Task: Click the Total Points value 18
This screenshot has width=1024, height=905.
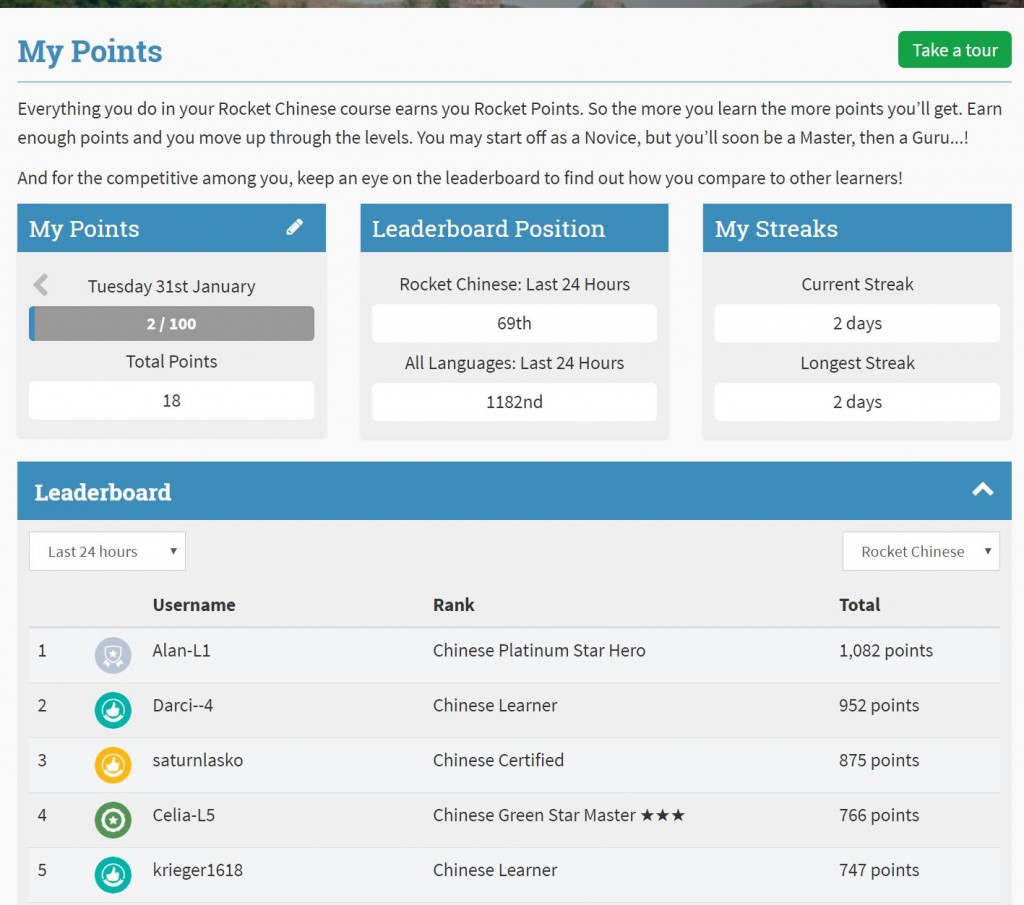Action: point(172,400)
